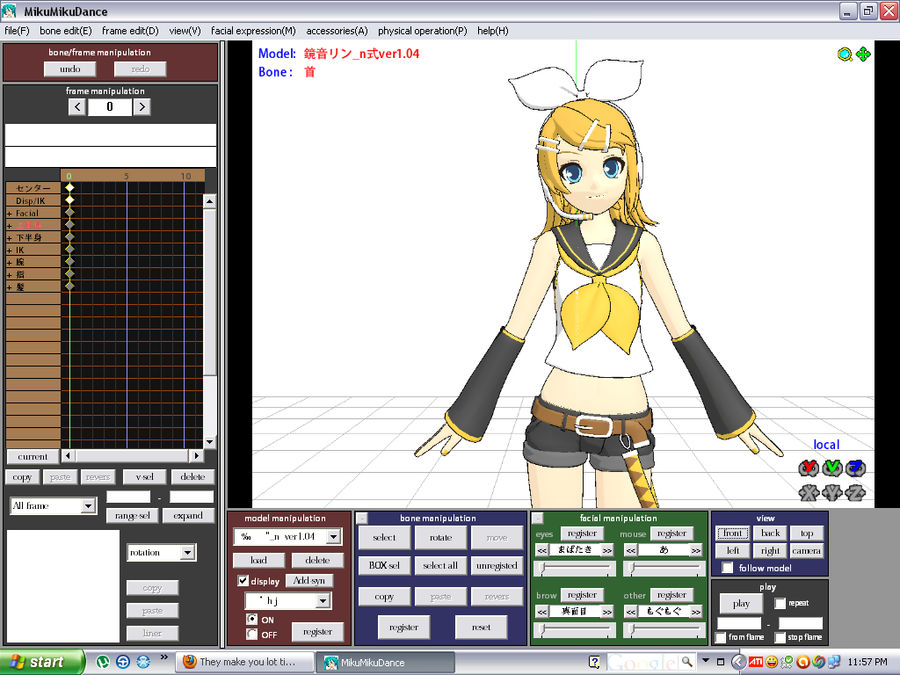Click the gray X translation icon under the globes
The height and width of the screenshot is (675, 900).
click(807, 491)
